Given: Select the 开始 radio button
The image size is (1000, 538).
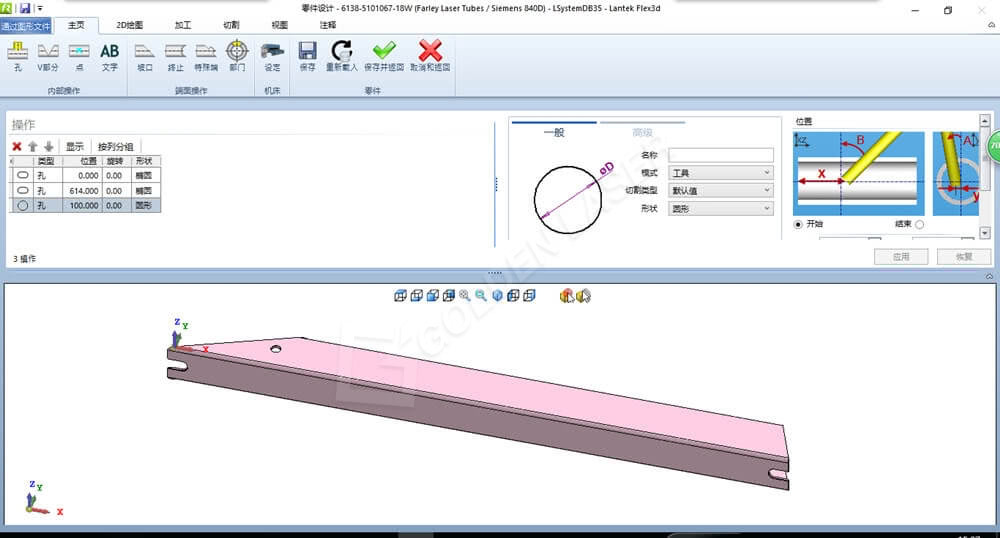Looking at the screenshot, I should (798, 224).
